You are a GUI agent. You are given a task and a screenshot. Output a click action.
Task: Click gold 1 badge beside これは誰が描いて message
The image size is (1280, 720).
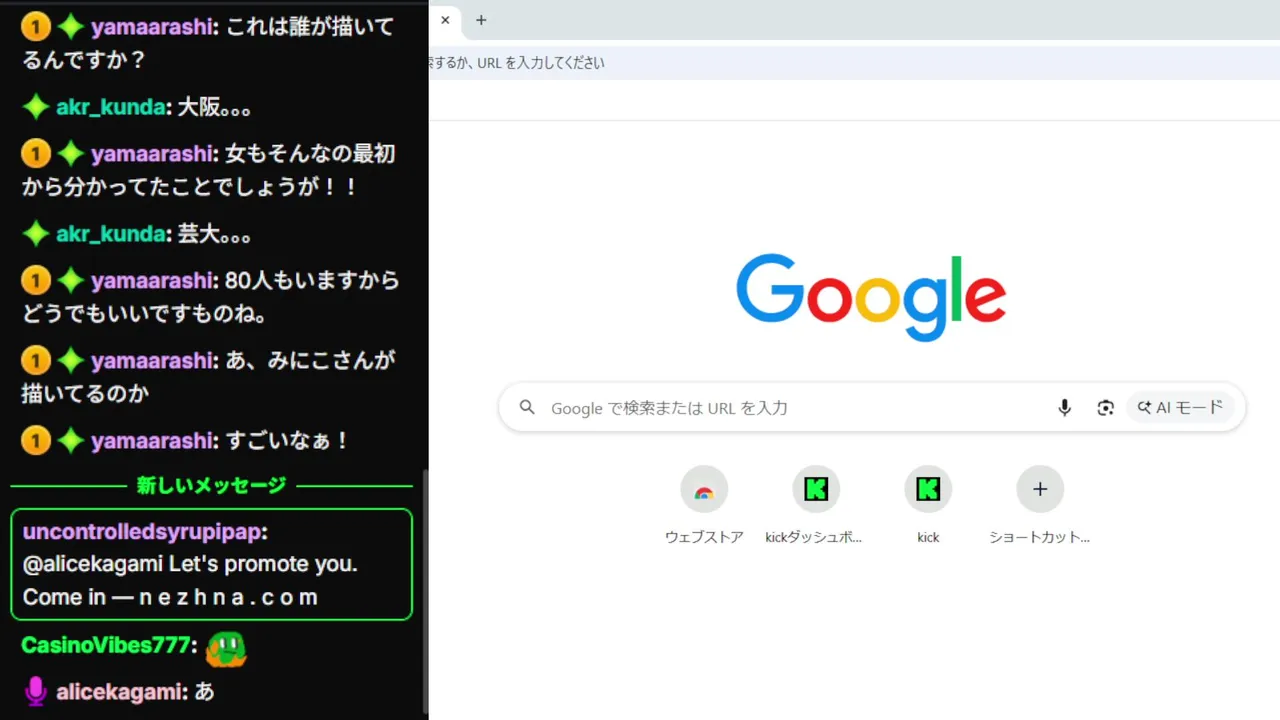pos(35,27)
